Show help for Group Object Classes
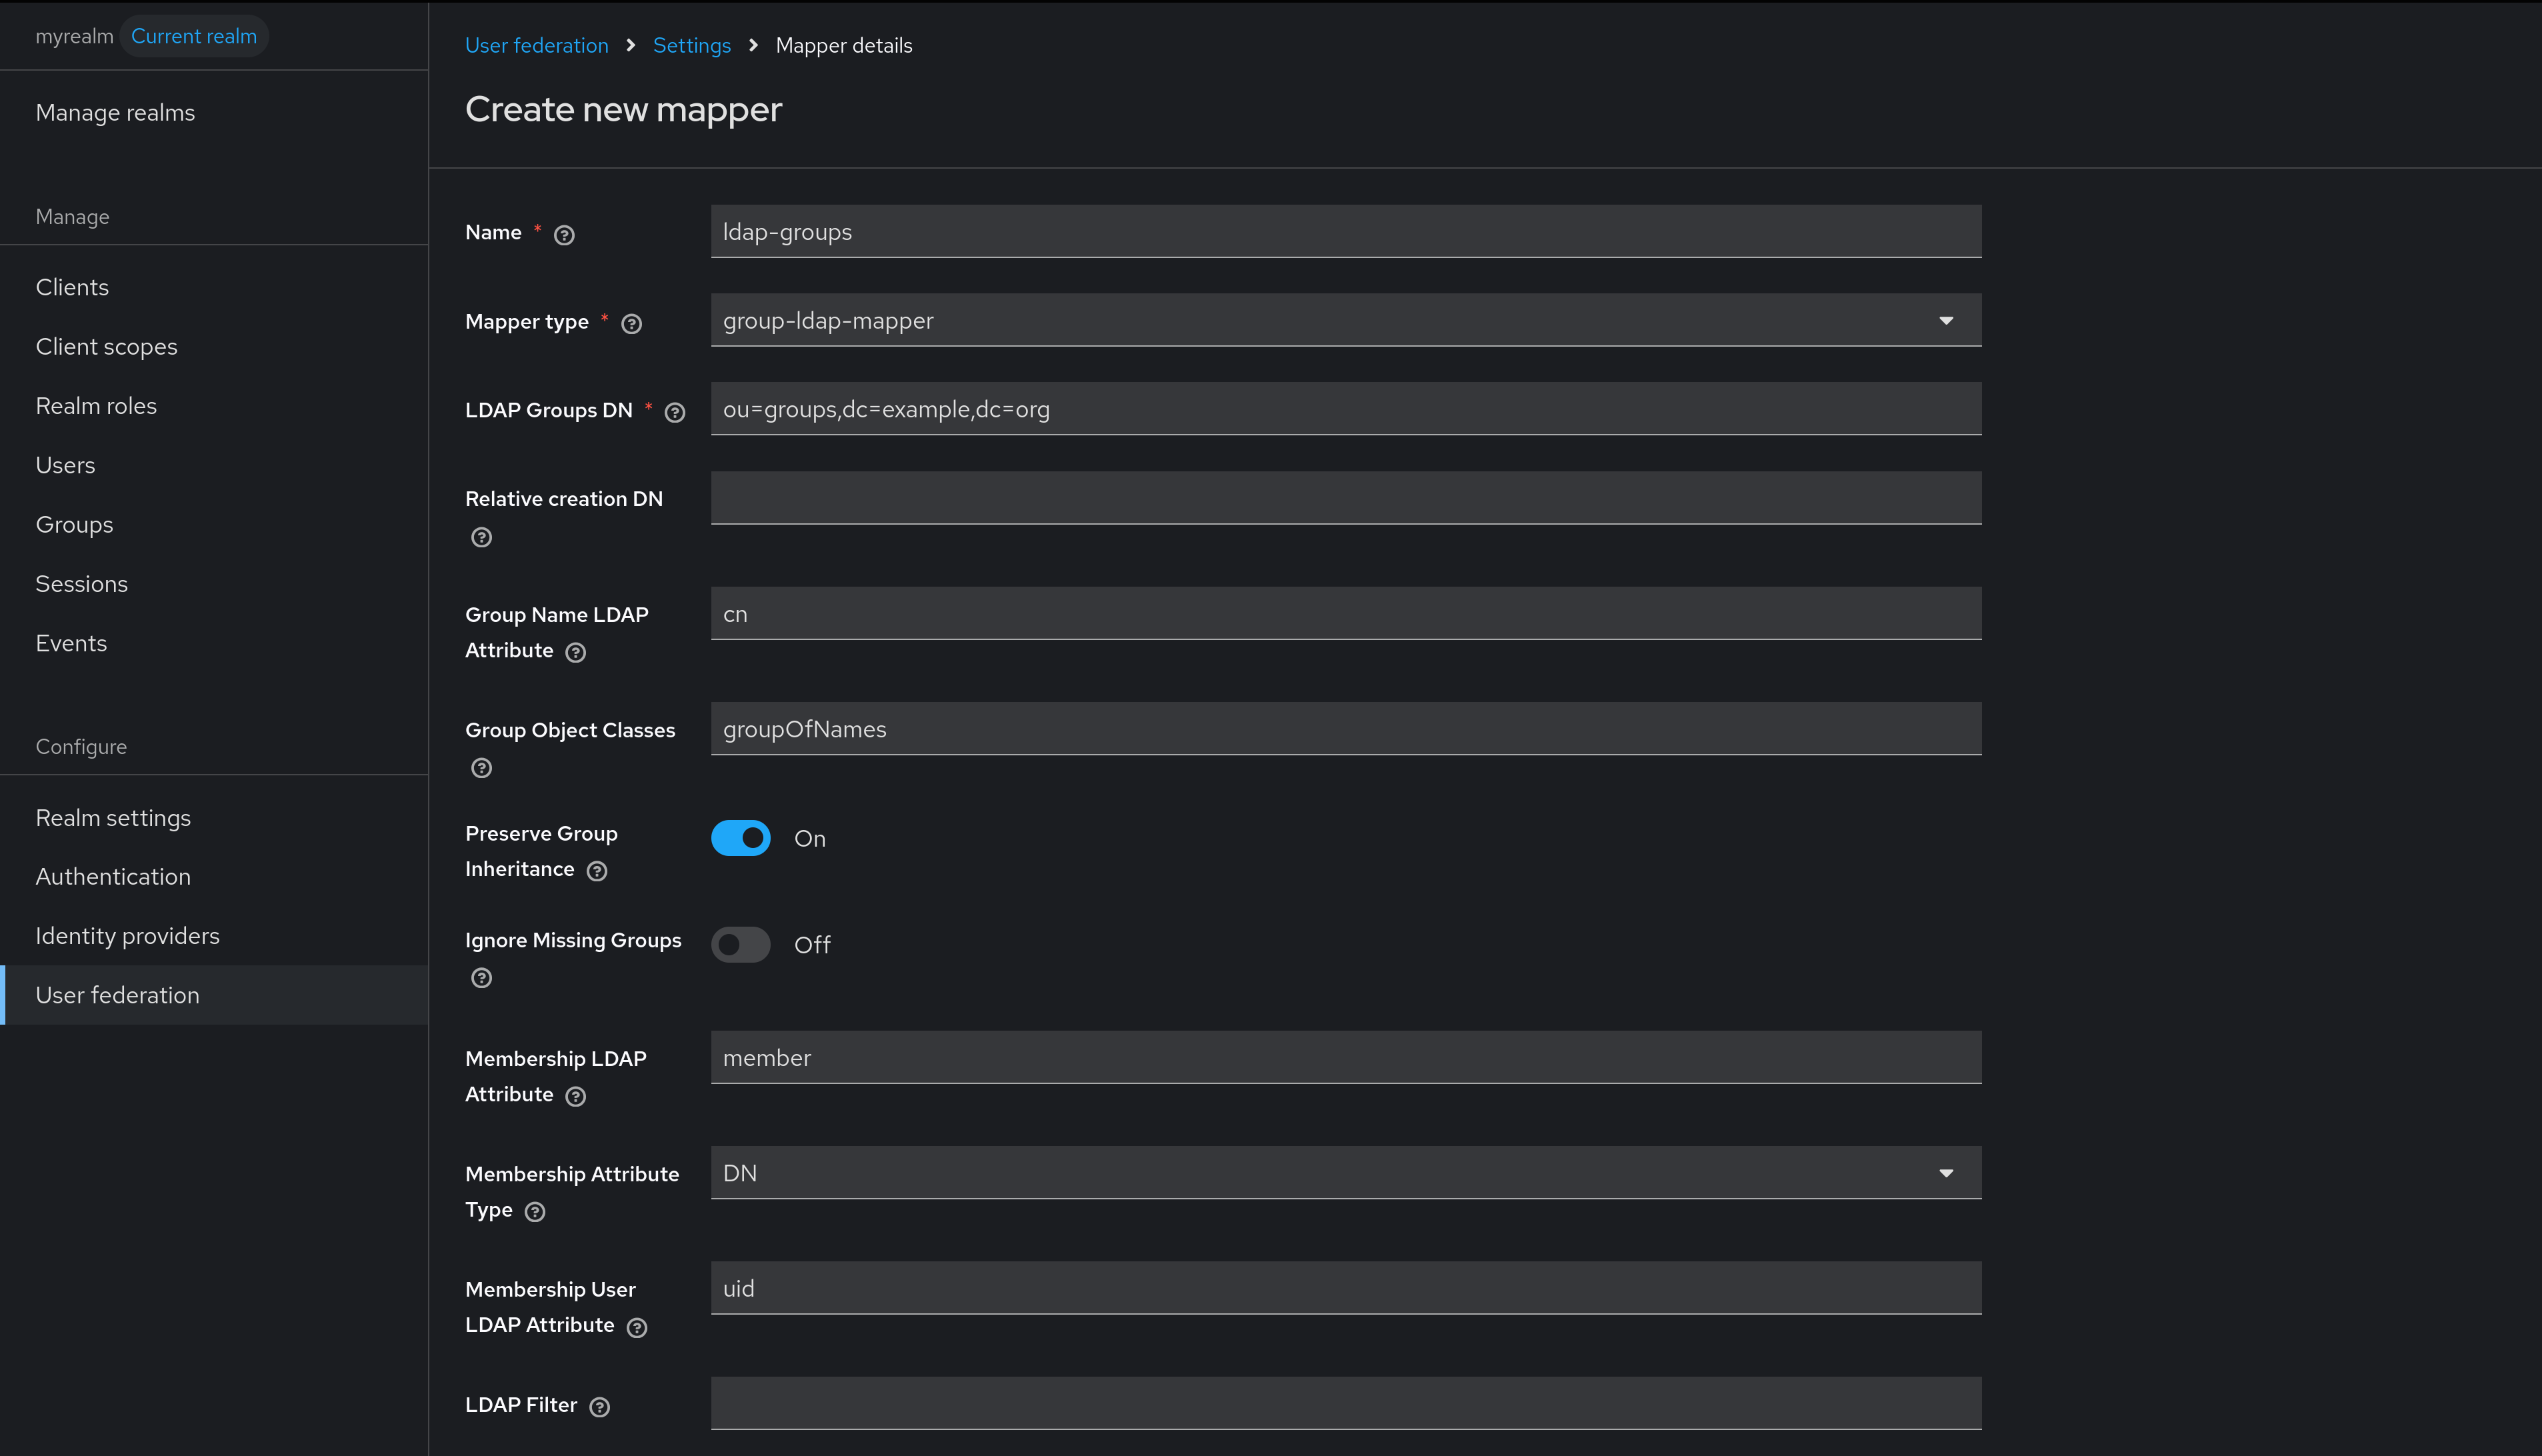2542x1456 pixels. pos(481,768)
